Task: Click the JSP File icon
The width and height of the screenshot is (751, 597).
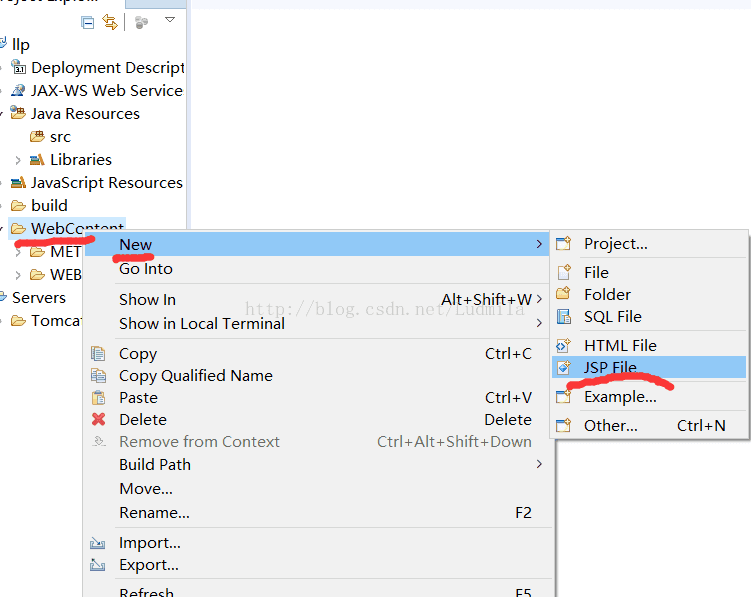Action: 564,367
